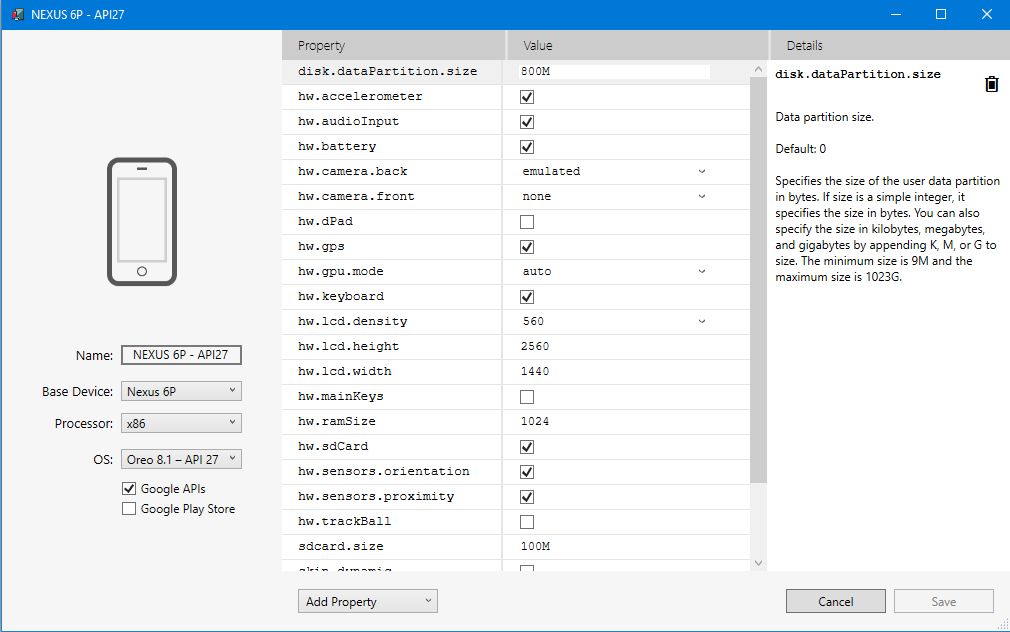Open the hw.lcd.density dropdown
Screen dimensions: 1010x632
pos(614,321)
